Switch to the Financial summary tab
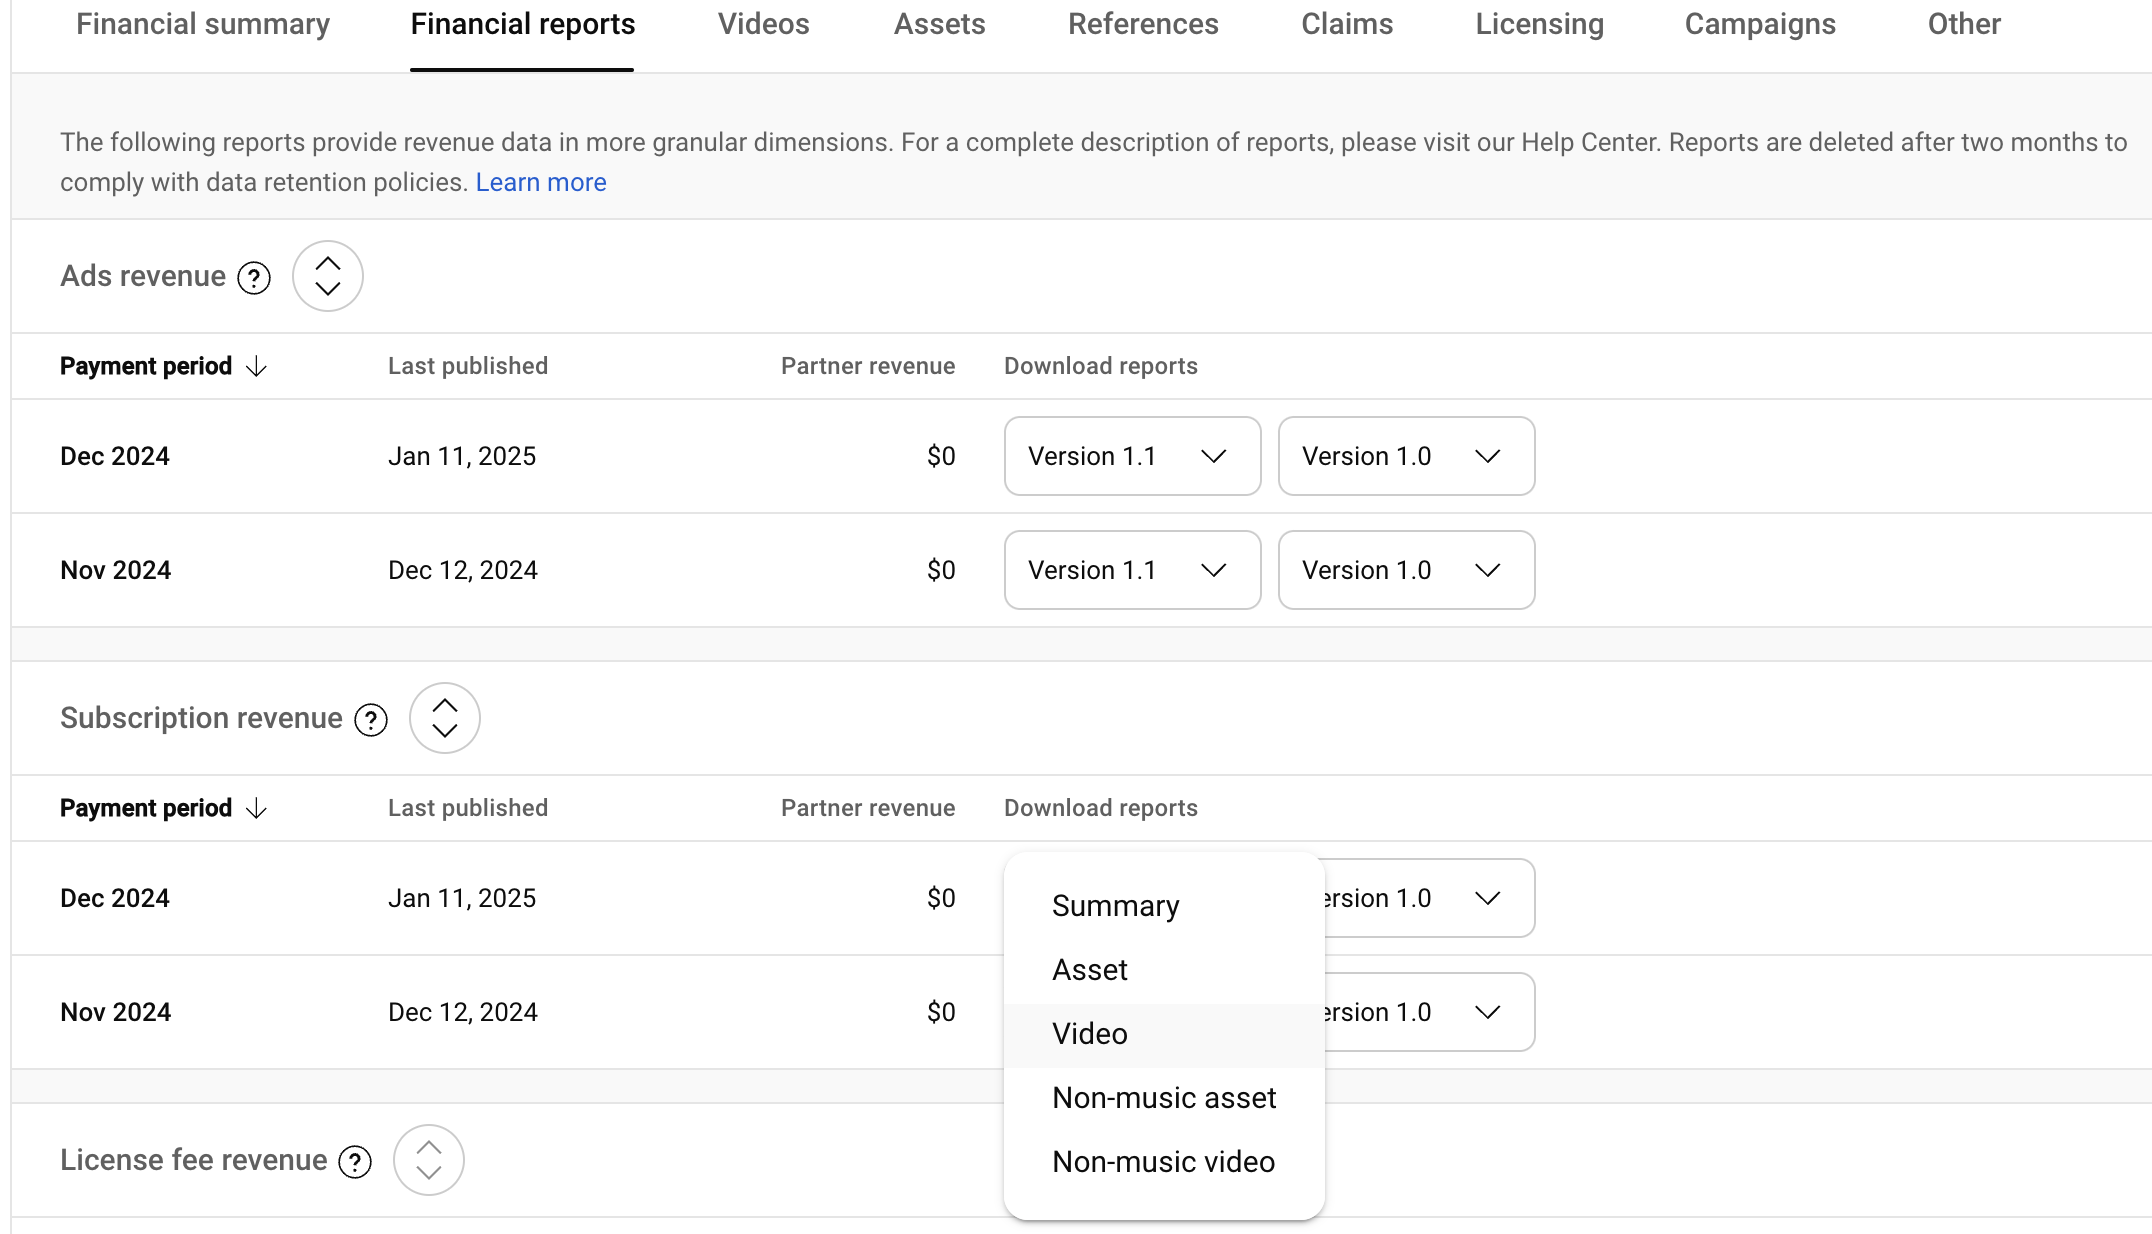Viewport: 2152px width, 1234px height. click(x=203, y=24)
